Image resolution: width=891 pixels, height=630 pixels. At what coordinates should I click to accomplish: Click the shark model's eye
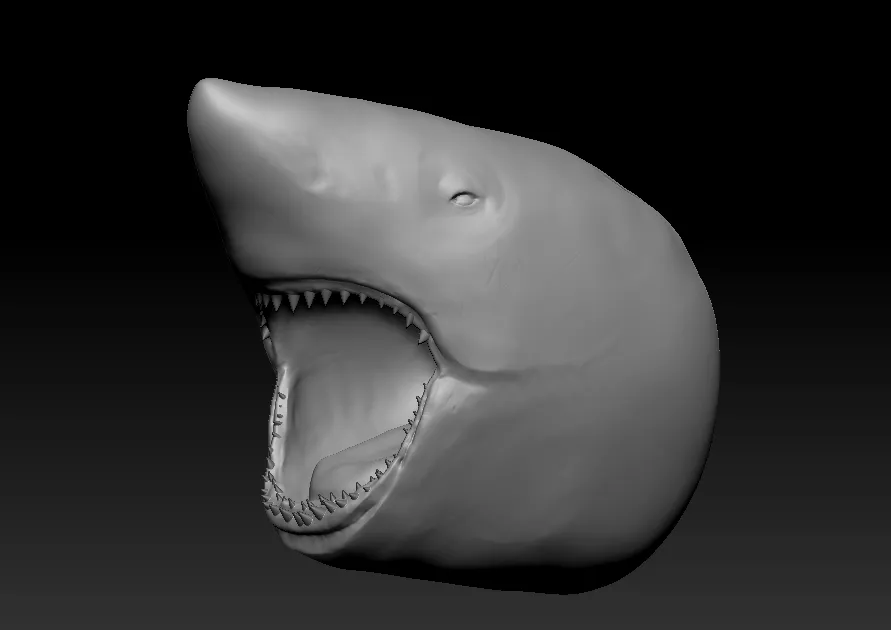(464, 198)
